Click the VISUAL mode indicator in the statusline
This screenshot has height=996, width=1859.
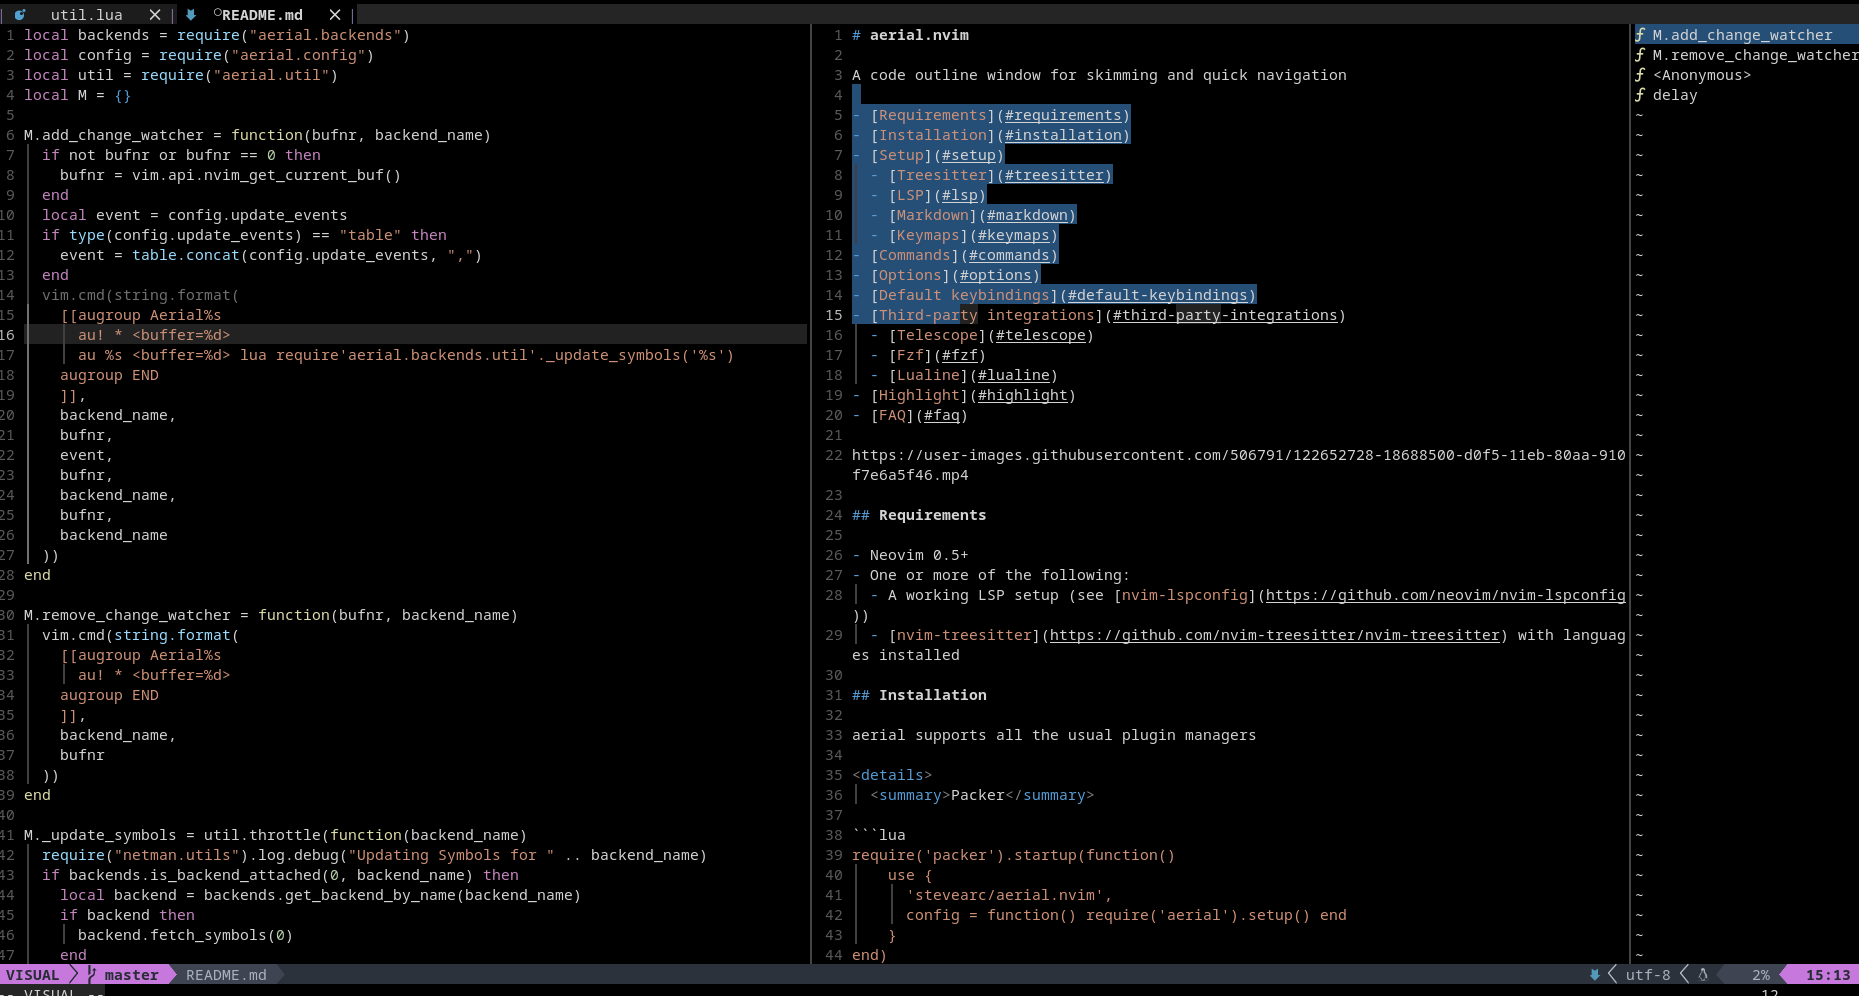pos(32,975)
